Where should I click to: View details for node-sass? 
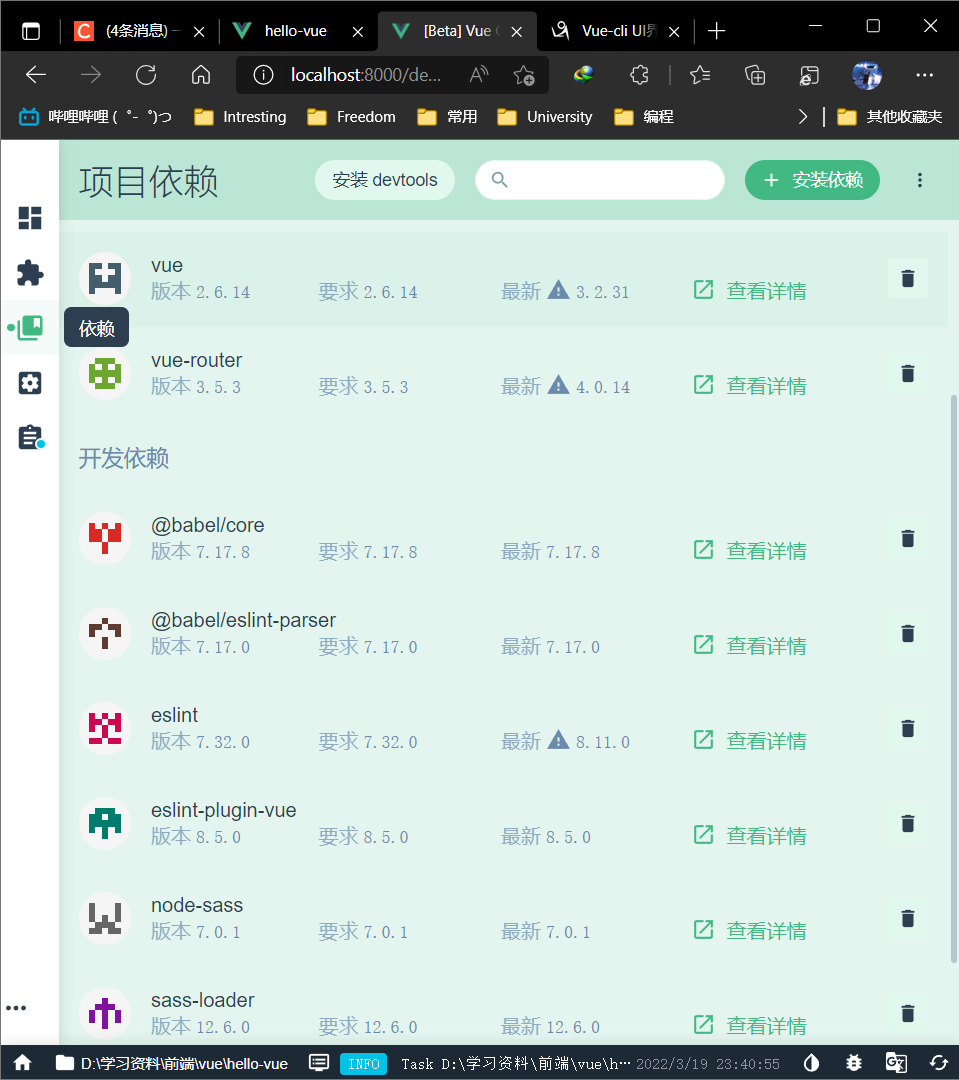coord(750,932)
